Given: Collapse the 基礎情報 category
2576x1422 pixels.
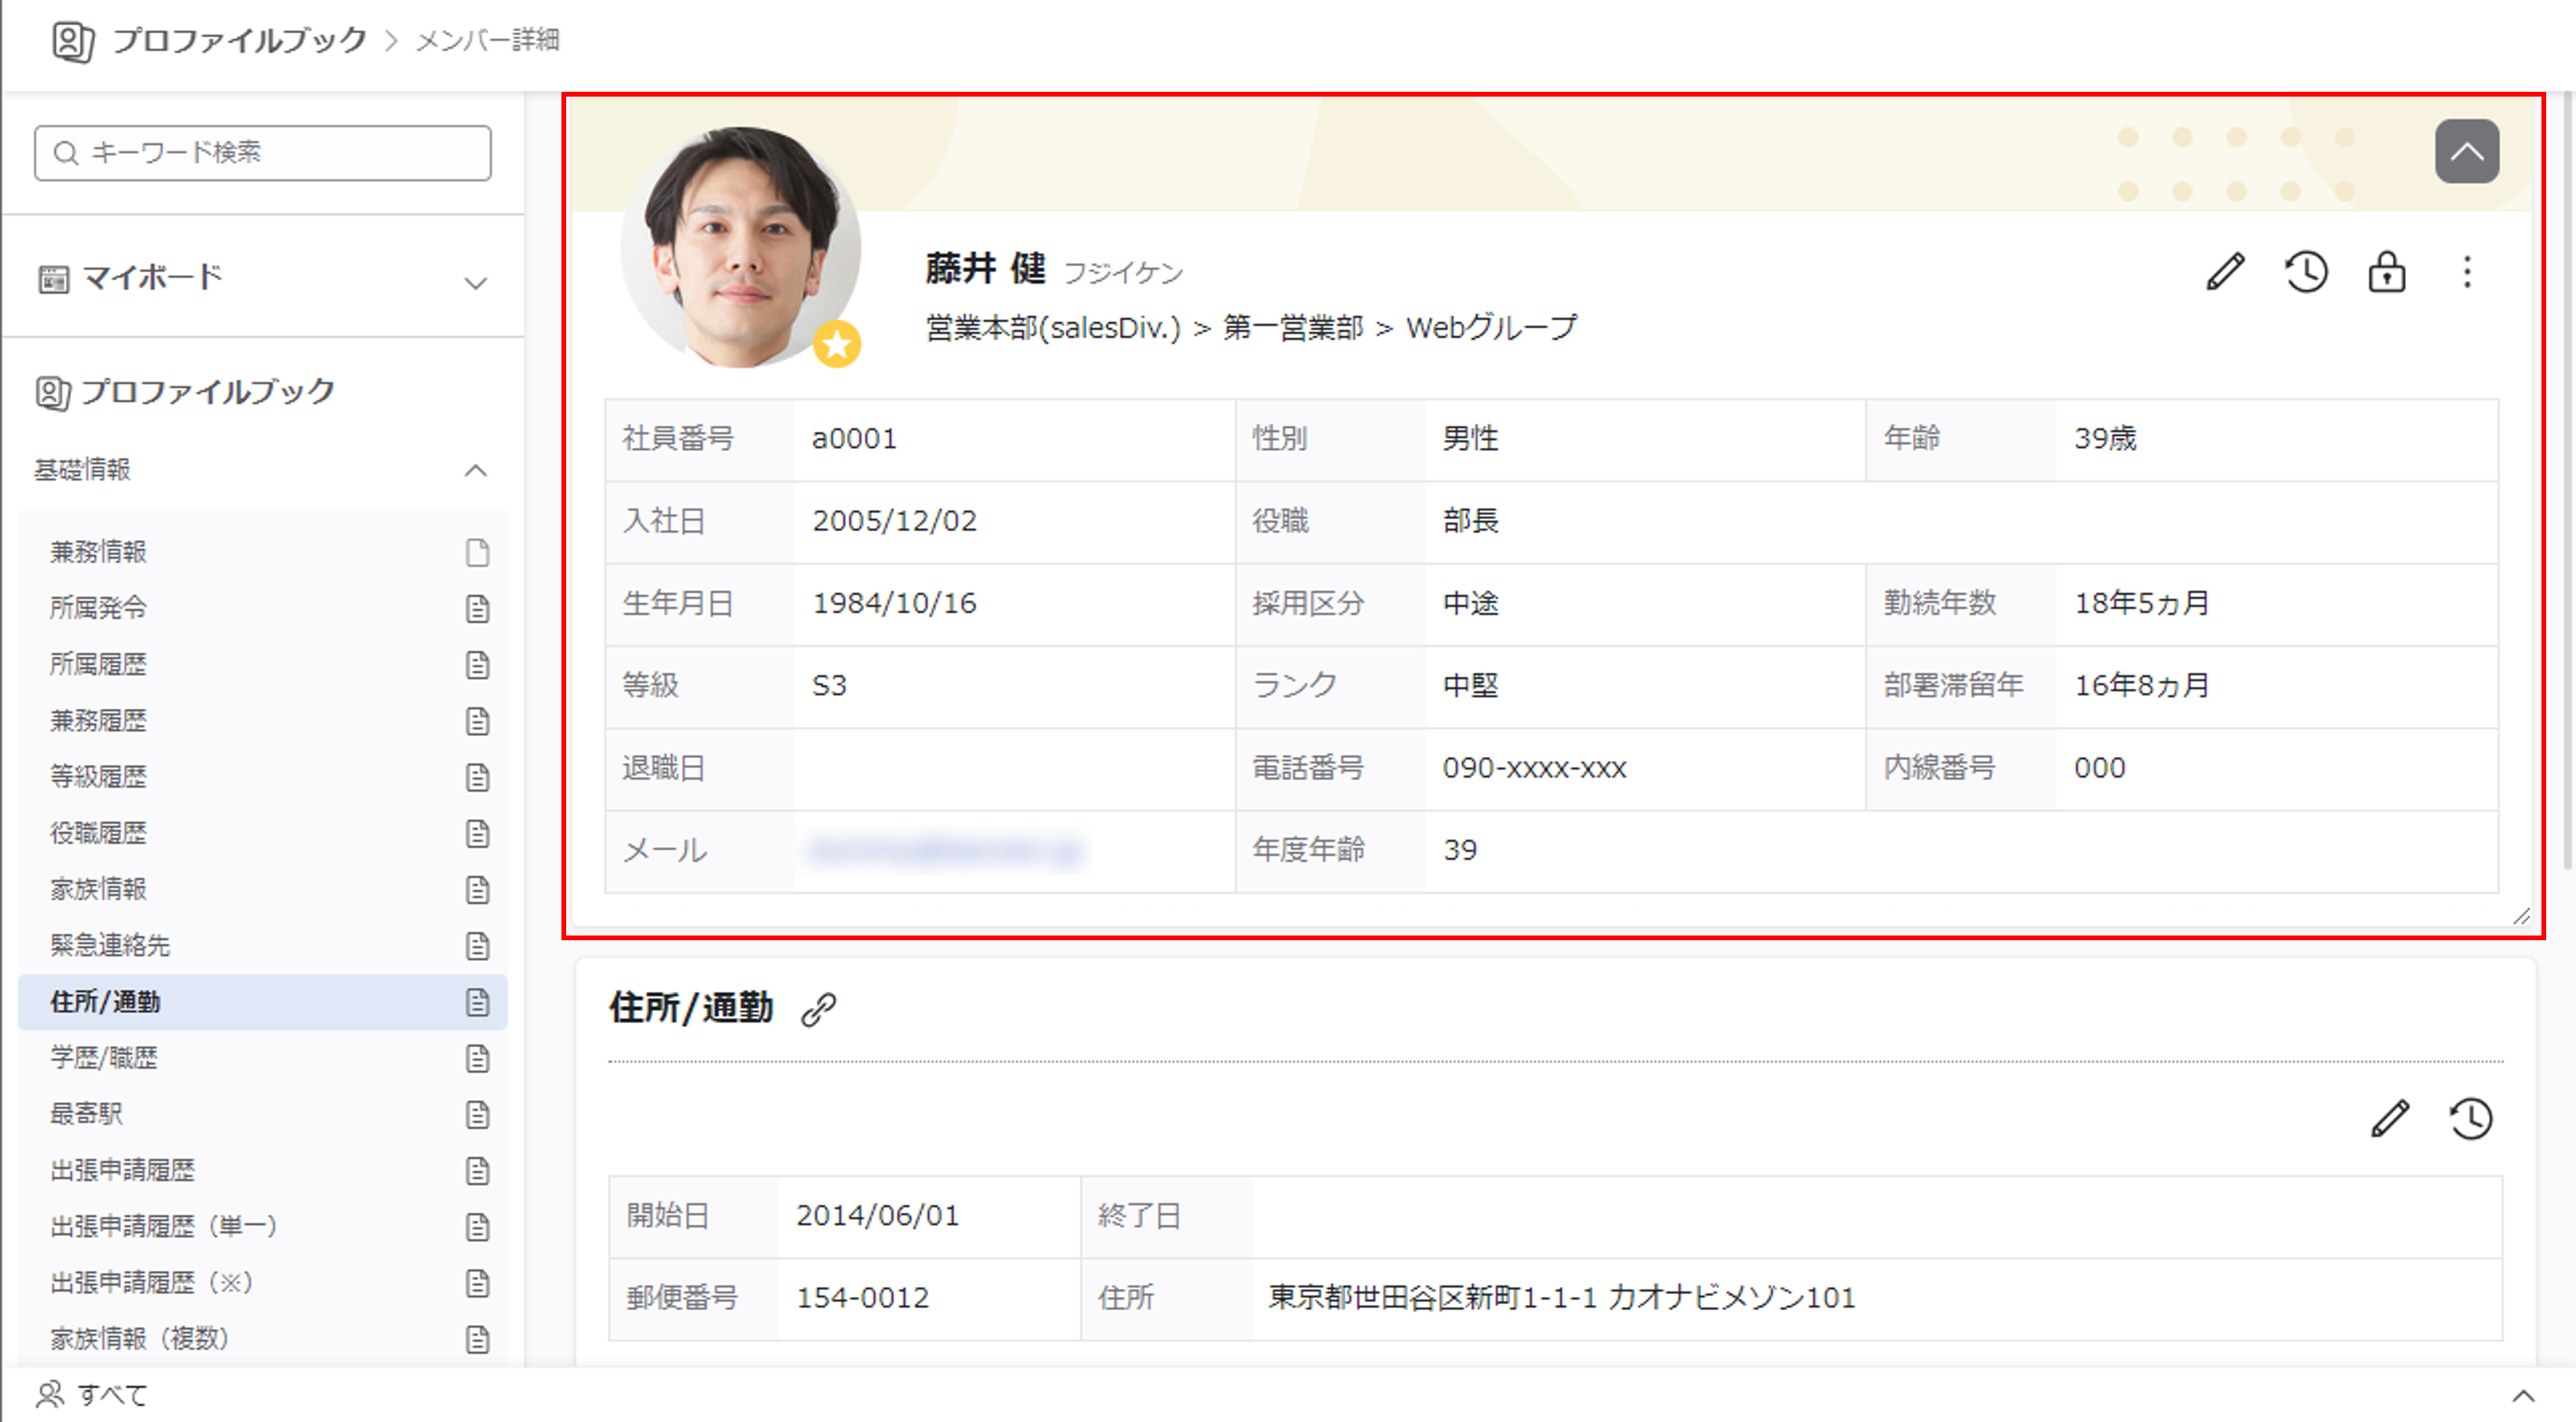Looking at the screenshot, I should [476, 470].
